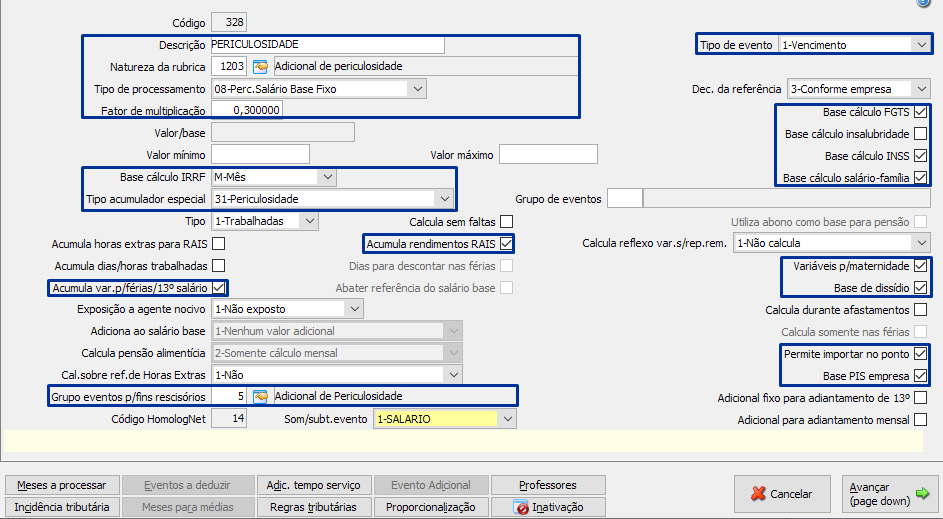
Task: Open Tipo acumulador especial dropdown
Action: point(444,199)
